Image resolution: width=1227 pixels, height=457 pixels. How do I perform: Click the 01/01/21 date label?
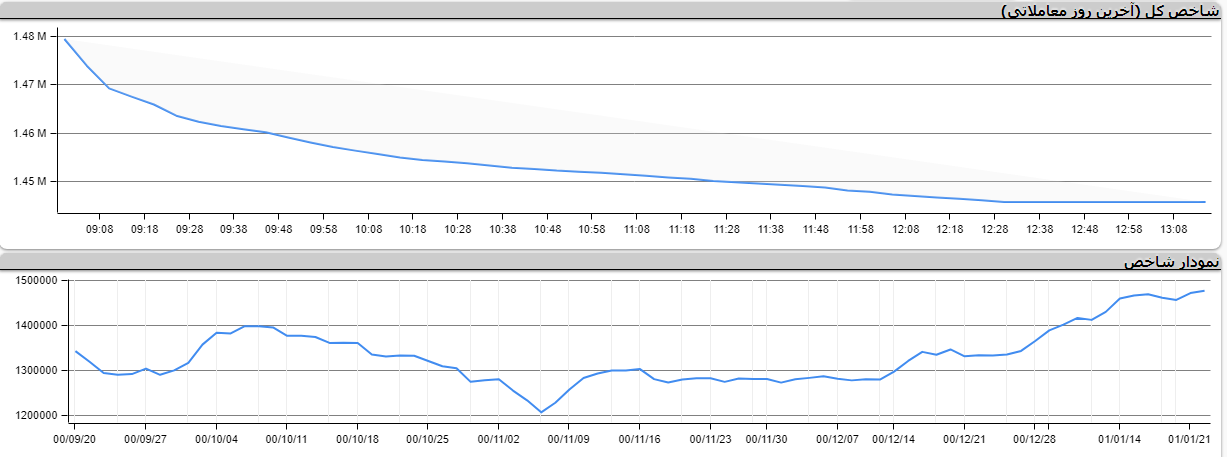pyautogui.click(x=1190, y=438)
